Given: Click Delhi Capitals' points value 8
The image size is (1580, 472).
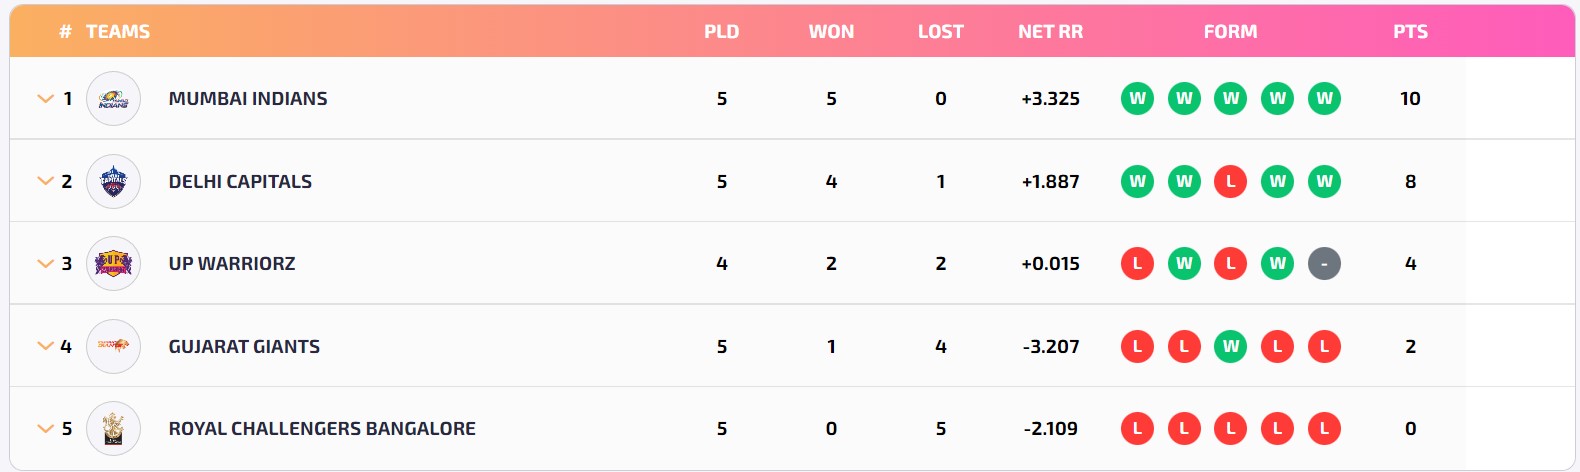Looking at the screenshot, I should click(1410, 182).
